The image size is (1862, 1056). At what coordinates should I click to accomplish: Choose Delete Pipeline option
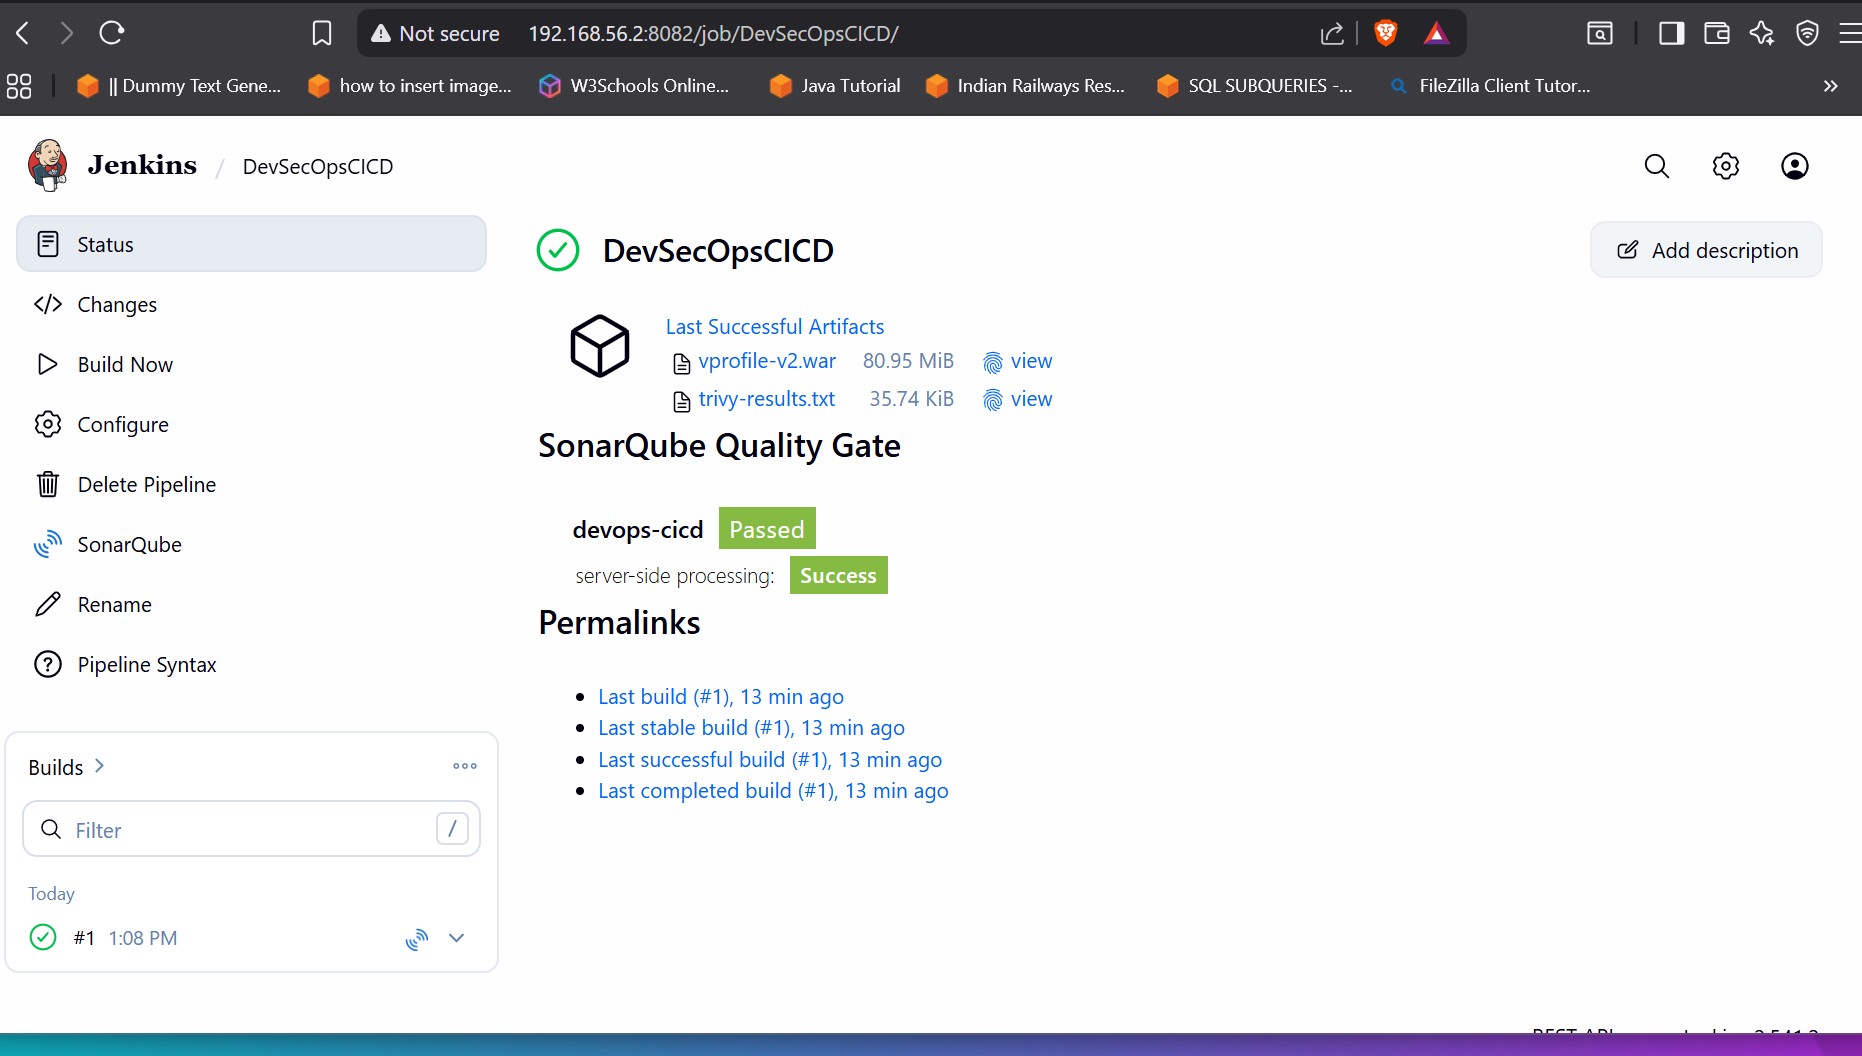click(x=252, y=484)
